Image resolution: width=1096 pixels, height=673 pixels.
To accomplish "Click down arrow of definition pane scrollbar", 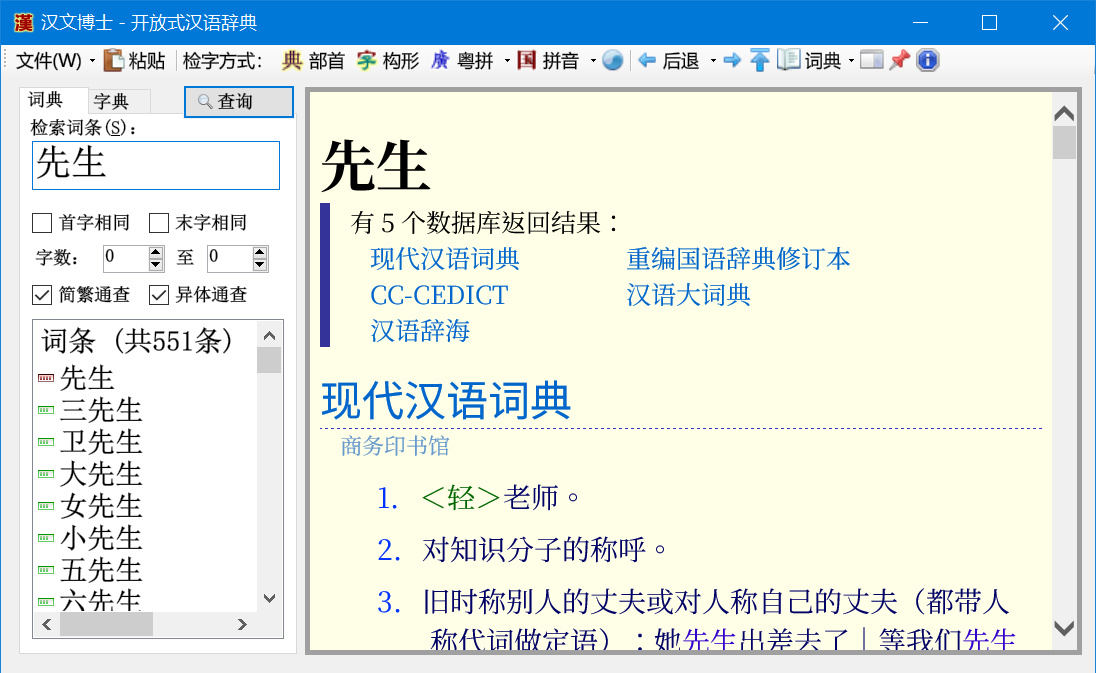I will click(1064, 628).
